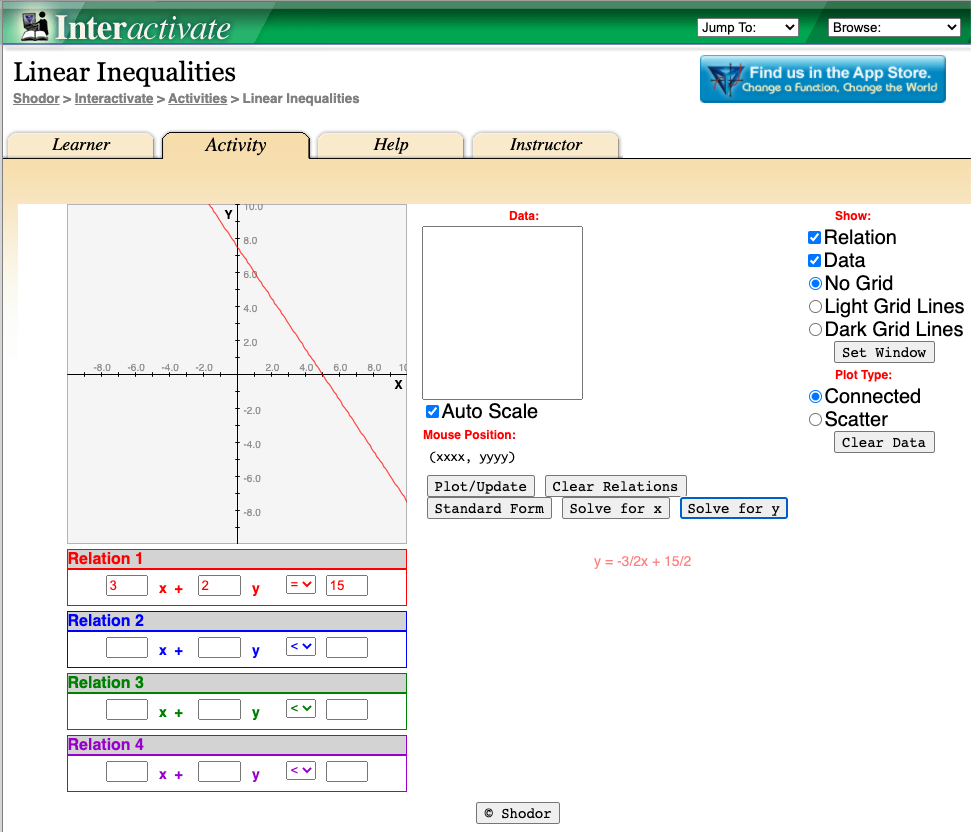
Task: Click inside the Data text area
Action: click(x=502, y=313)
